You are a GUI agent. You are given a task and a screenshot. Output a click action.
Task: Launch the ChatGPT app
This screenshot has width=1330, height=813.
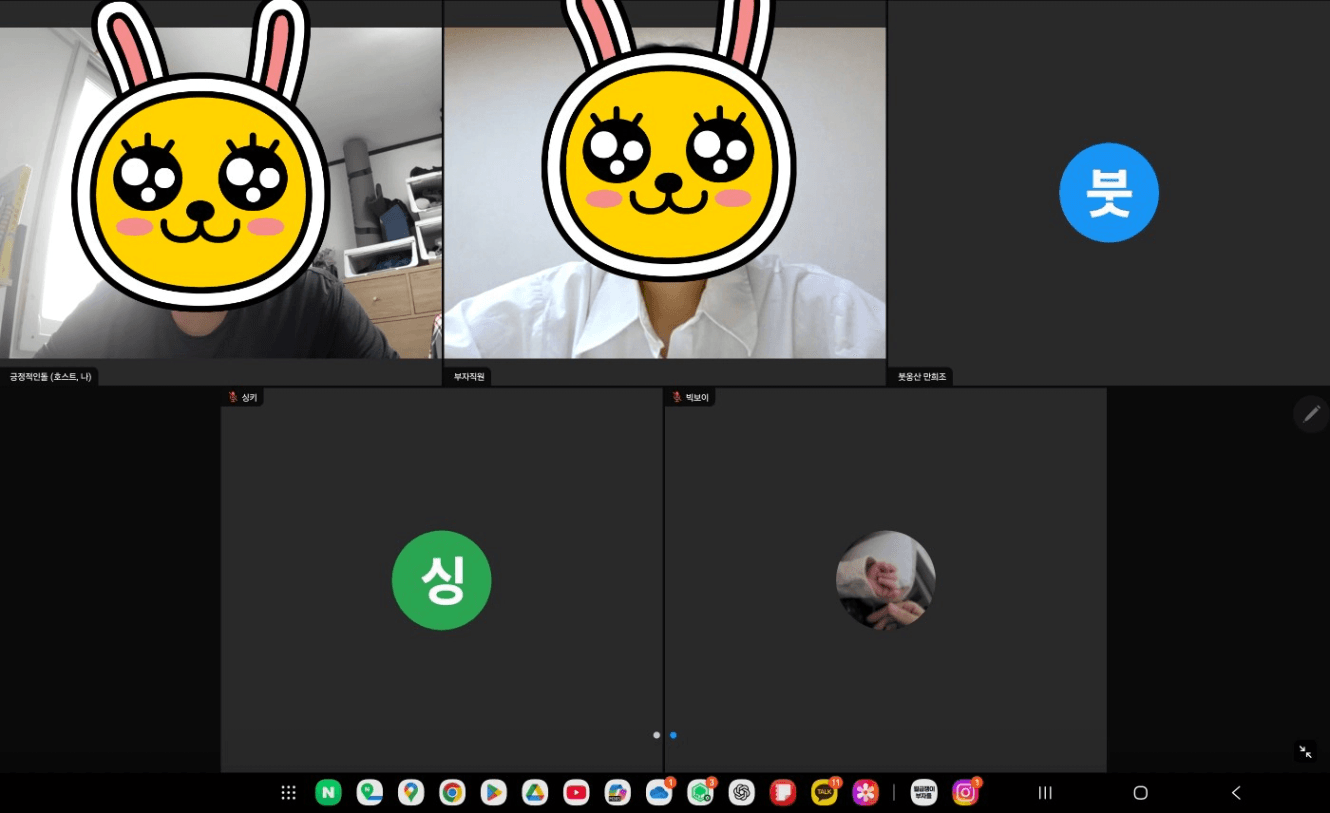[741, 793]
